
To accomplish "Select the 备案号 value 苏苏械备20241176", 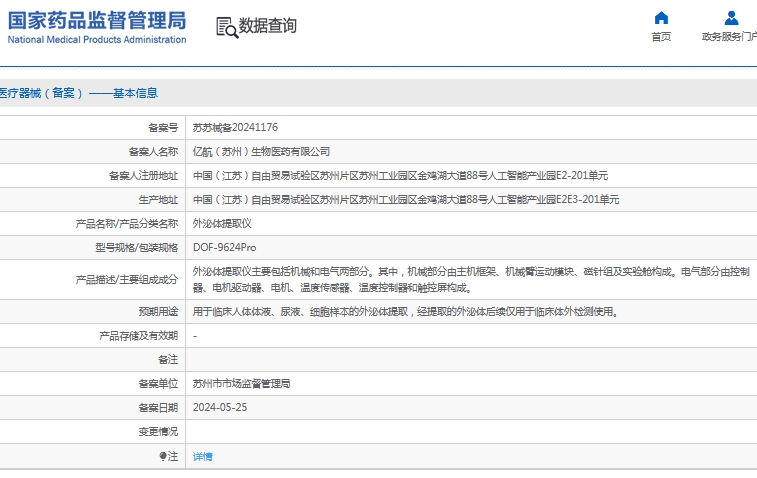I will coord(235,127).
